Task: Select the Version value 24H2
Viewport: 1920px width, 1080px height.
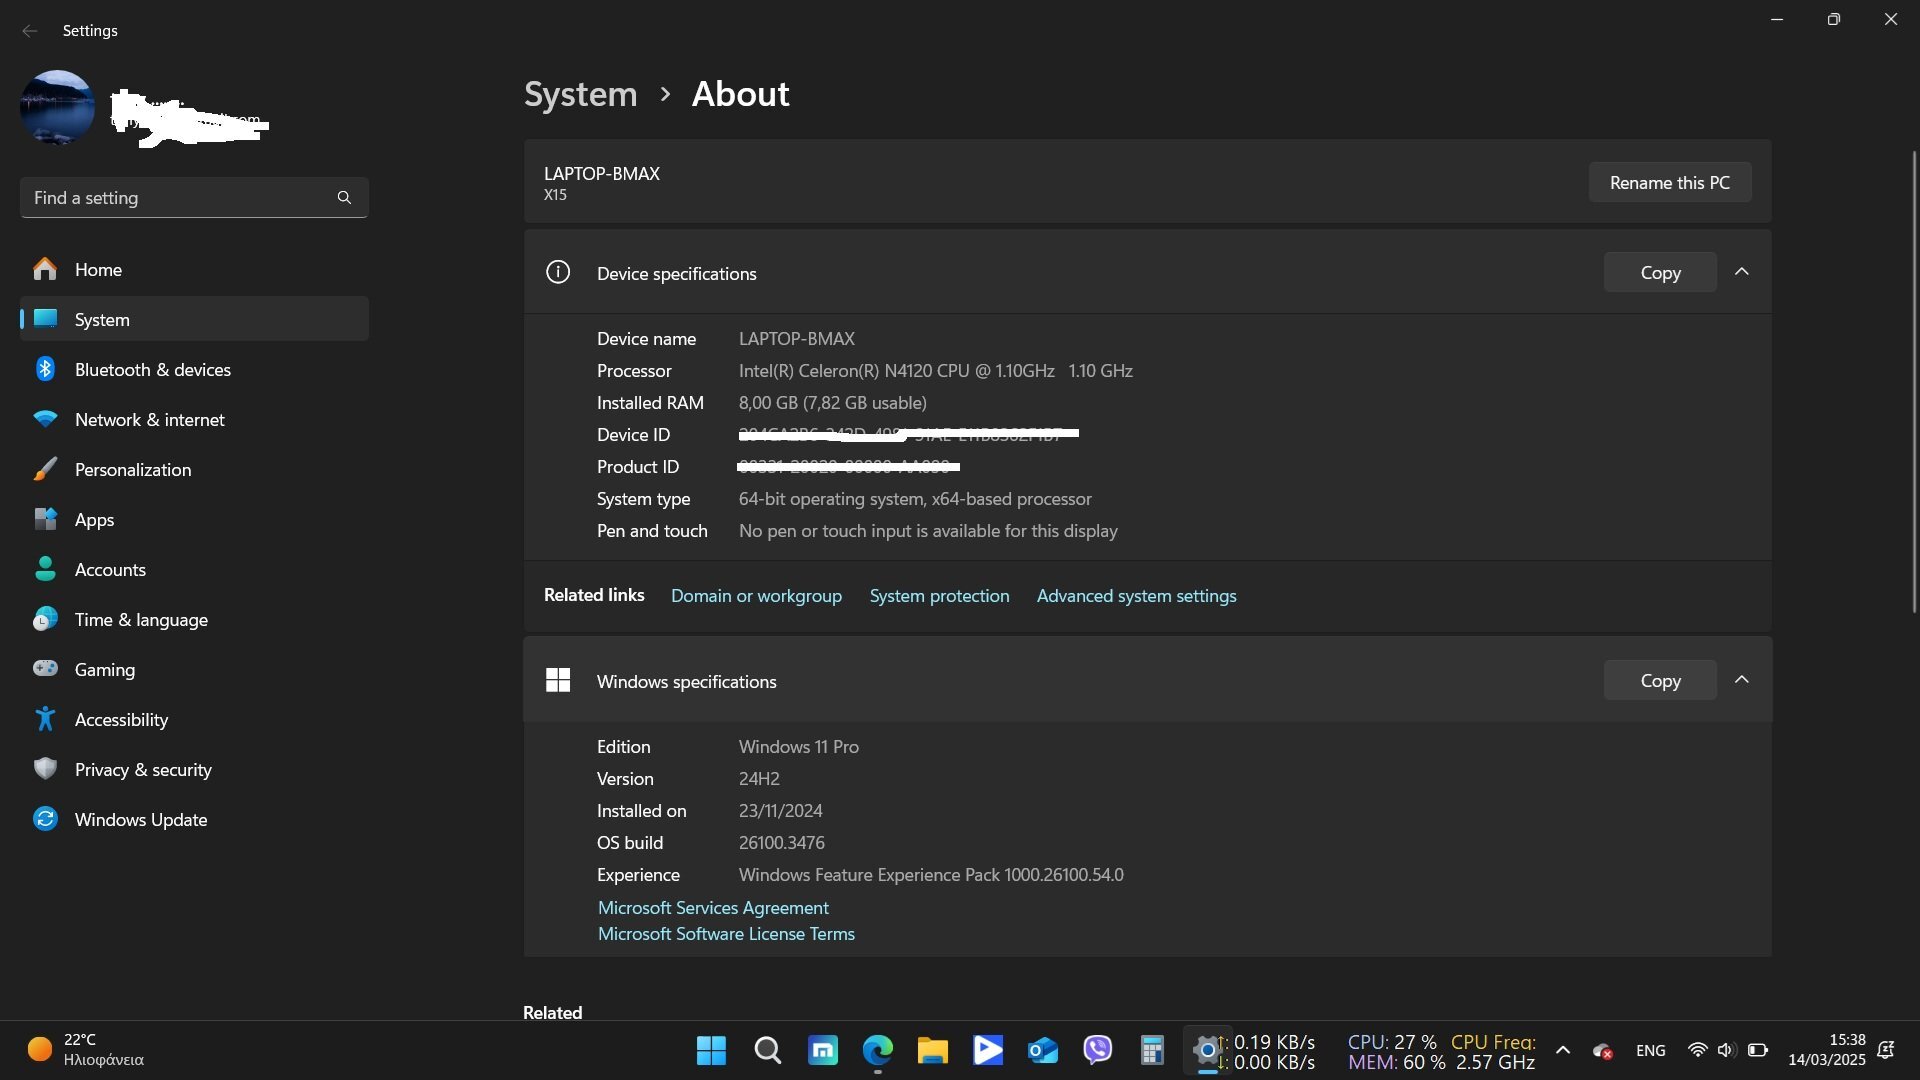Action: point(759,779)
